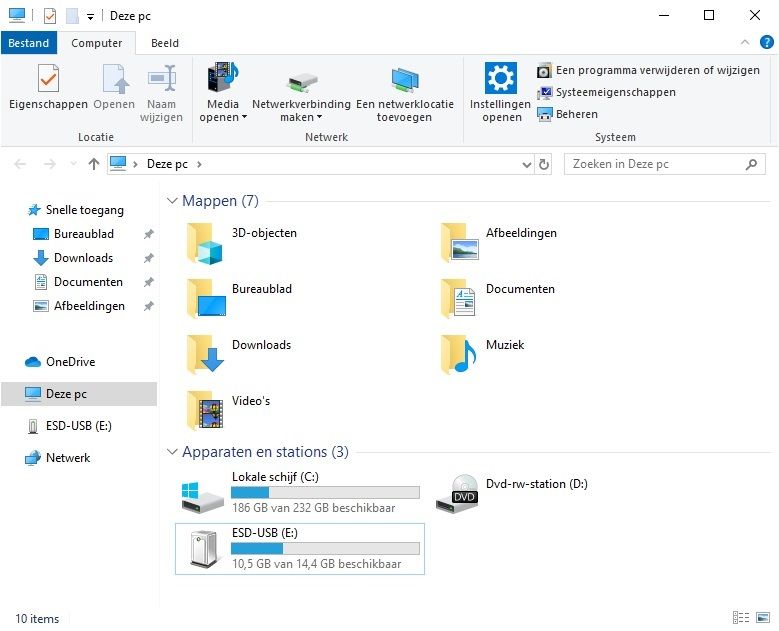Select the Muziek folder
The width and height of the screenshot is (779, 631).
(x=482, y=355)
